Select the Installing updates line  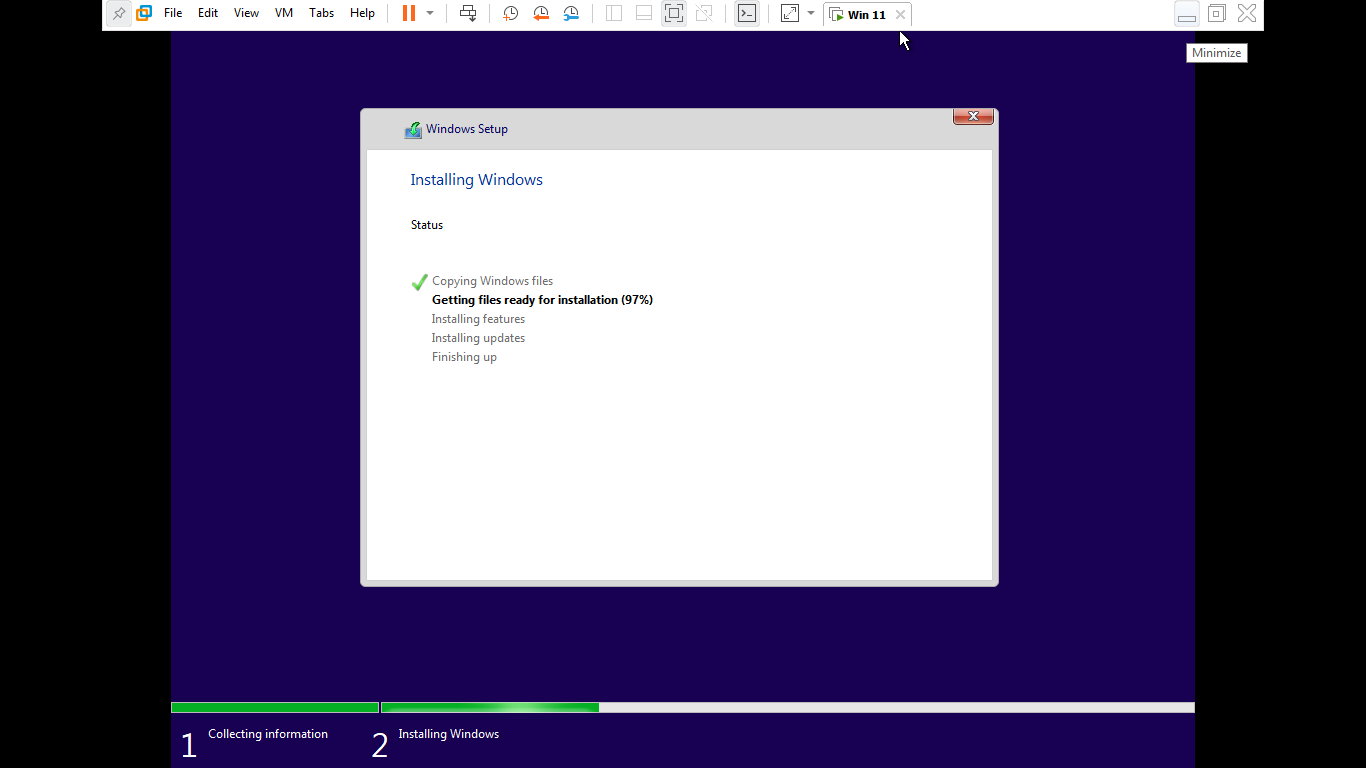tap(478, 338)
